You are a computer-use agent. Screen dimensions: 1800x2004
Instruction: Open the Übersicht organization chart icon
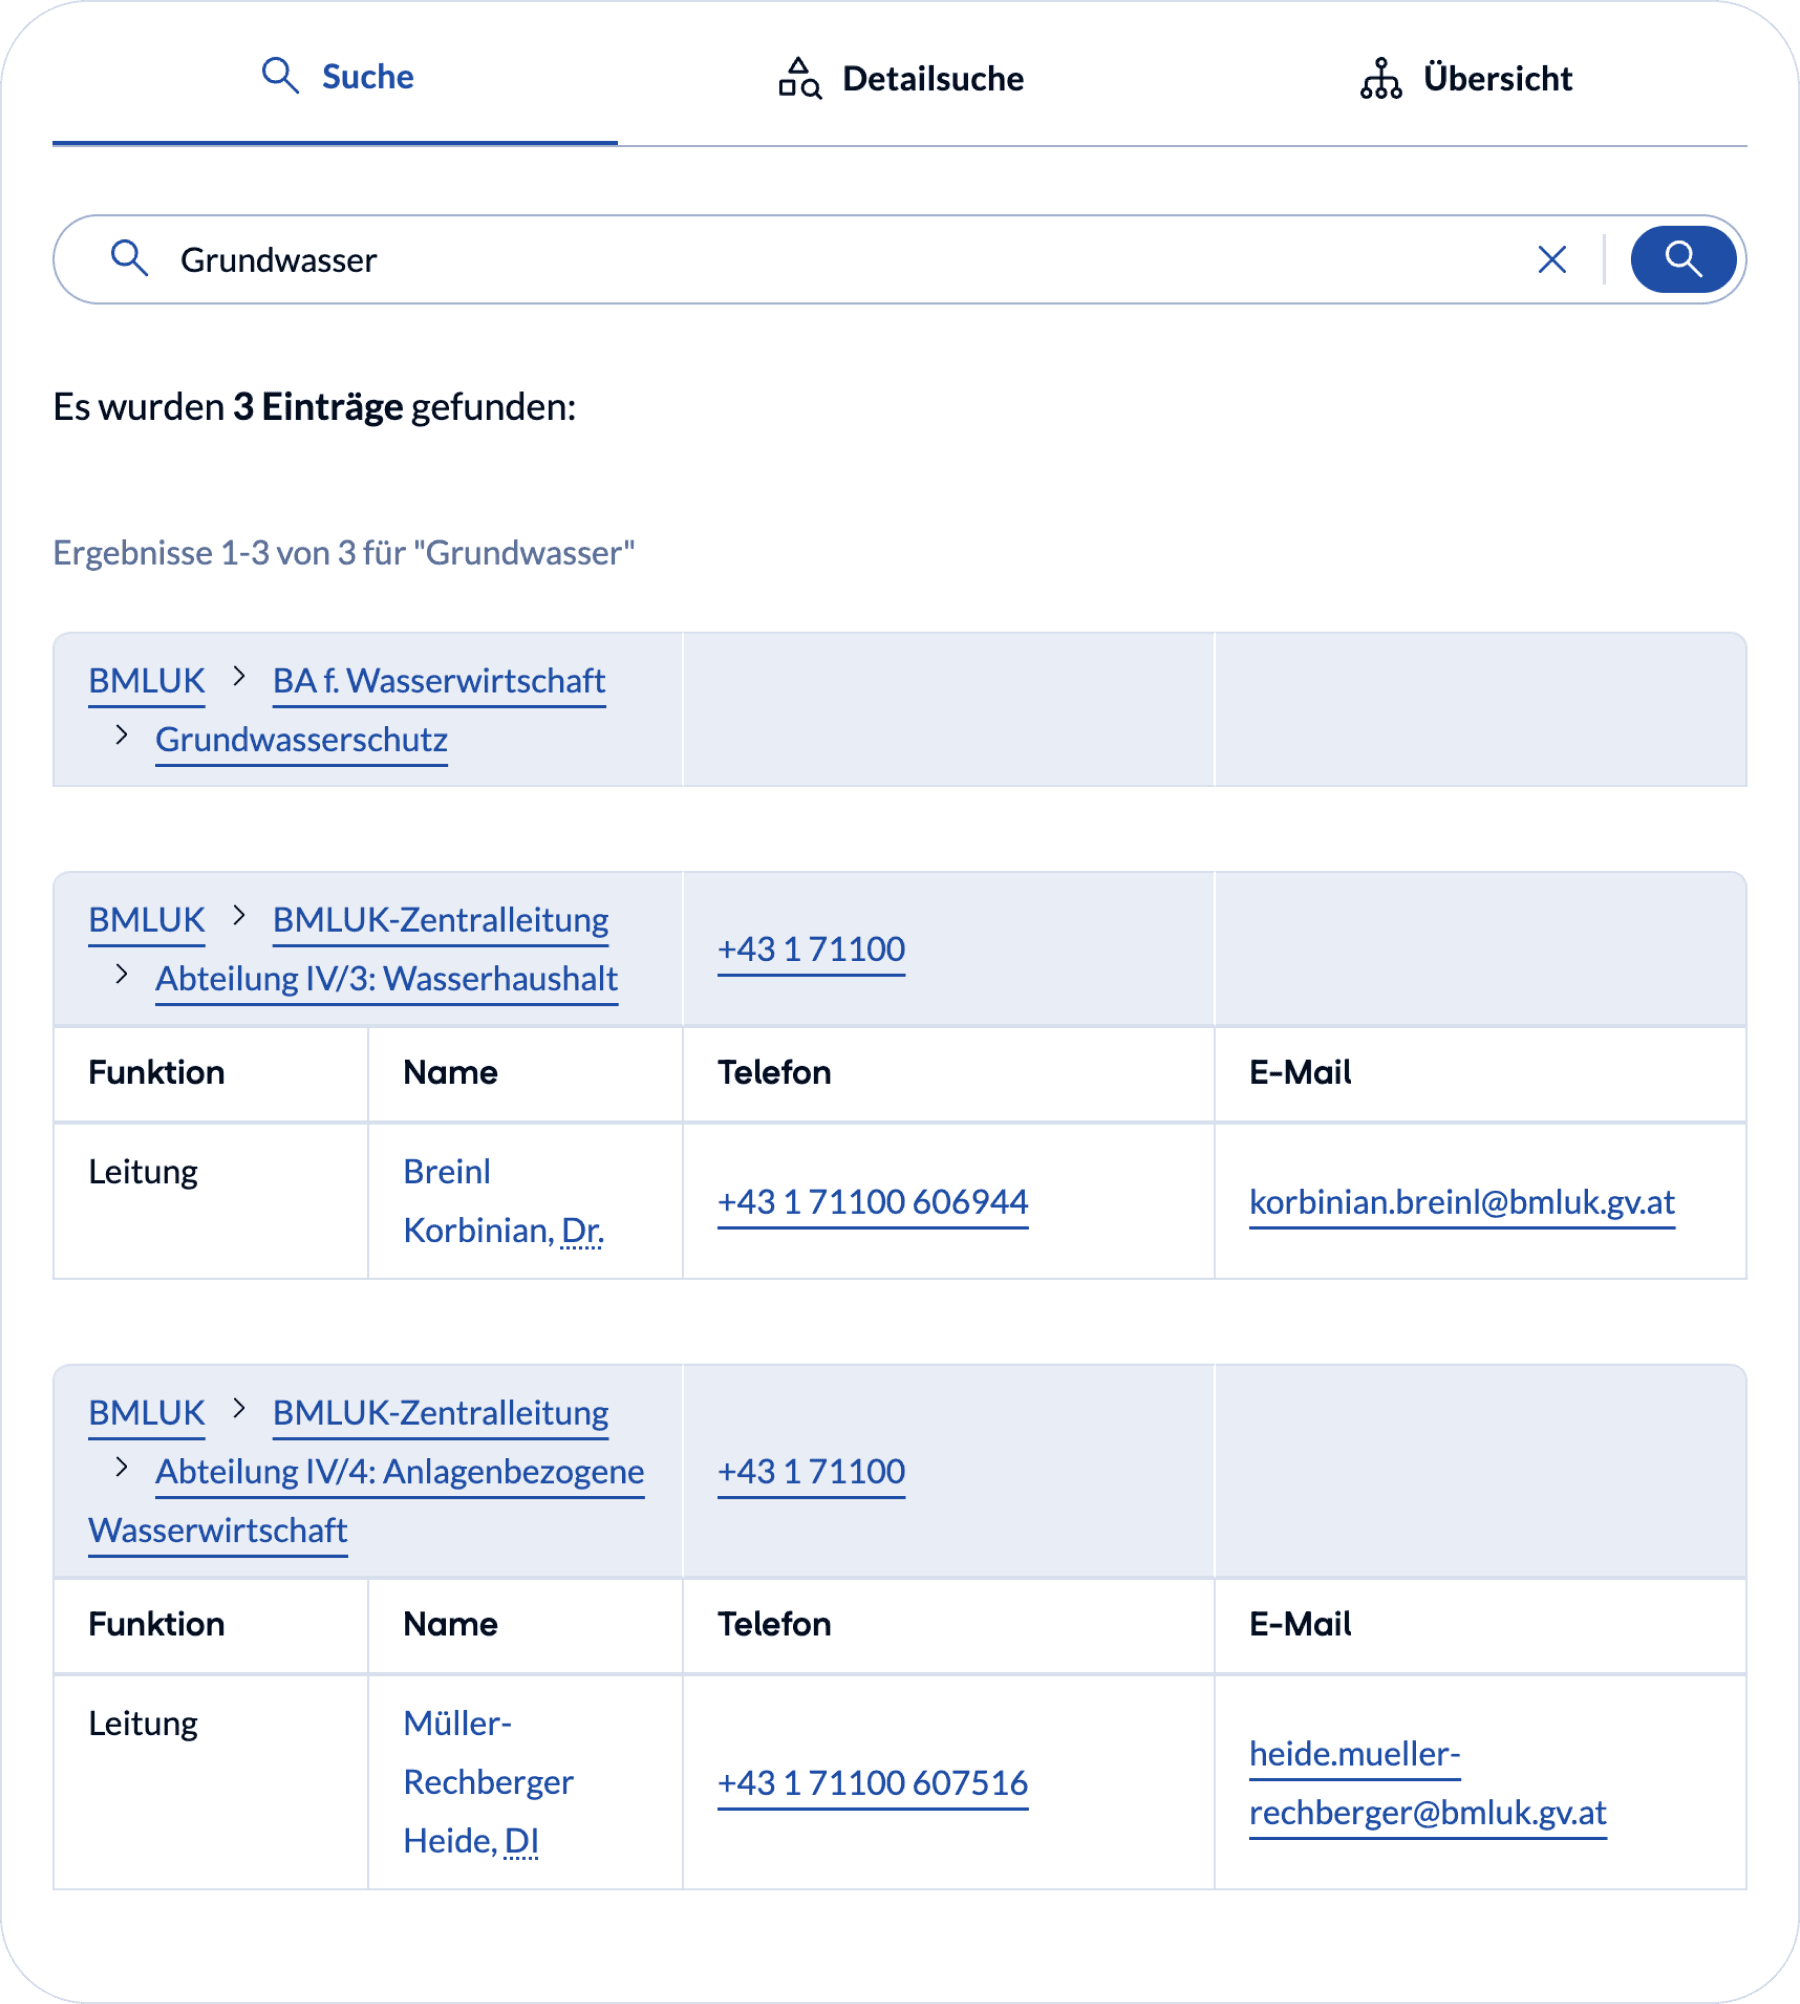coord(1383,78)
